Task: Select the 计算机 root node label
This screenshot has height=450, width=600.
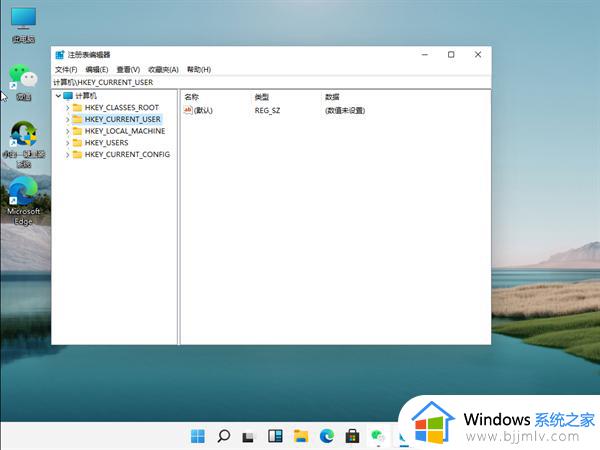Action: click(86, 96)
